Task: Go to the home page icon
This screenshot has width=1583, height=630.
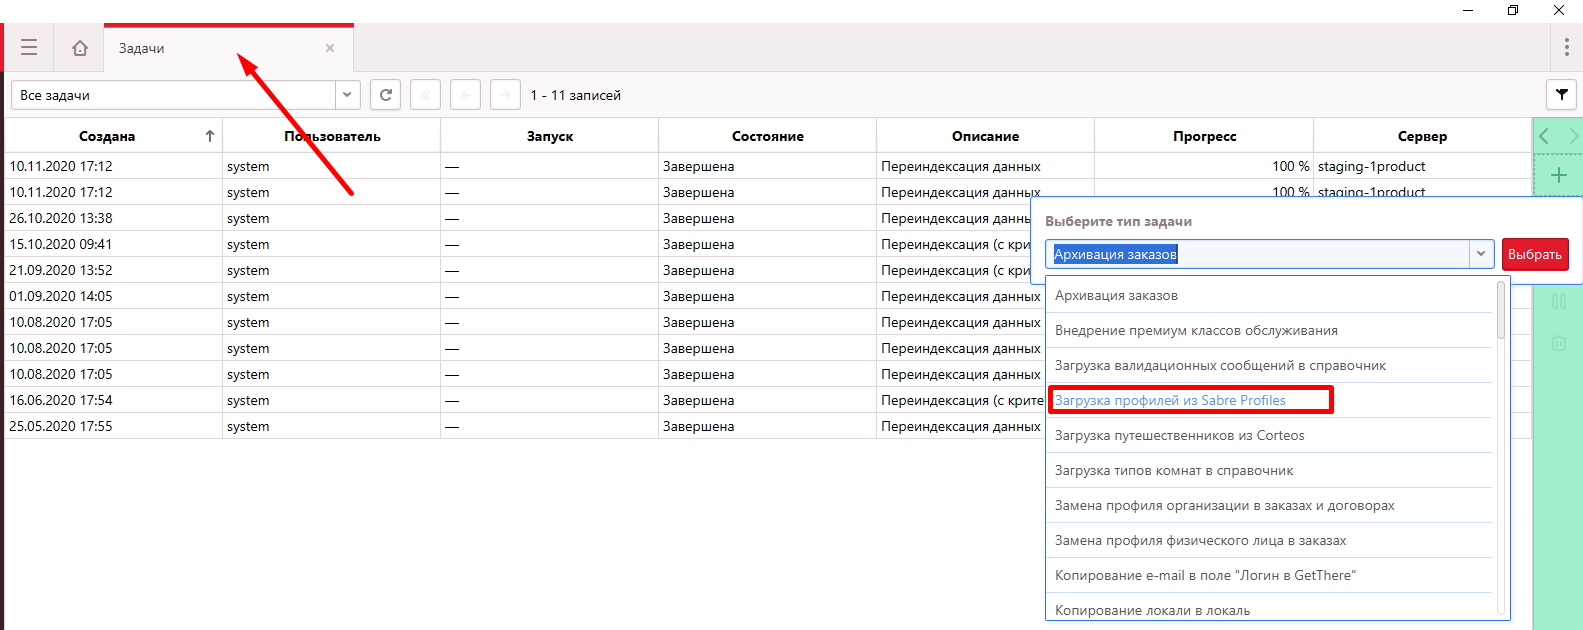Action: [80, 48]
